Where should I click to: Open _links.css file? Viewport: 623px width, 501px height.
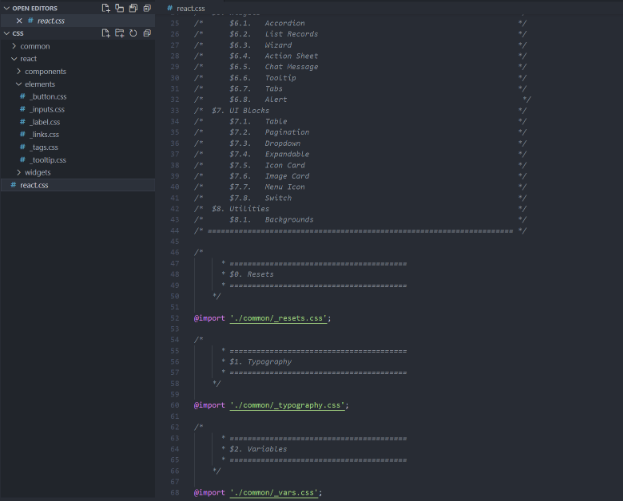pos(44,135)
